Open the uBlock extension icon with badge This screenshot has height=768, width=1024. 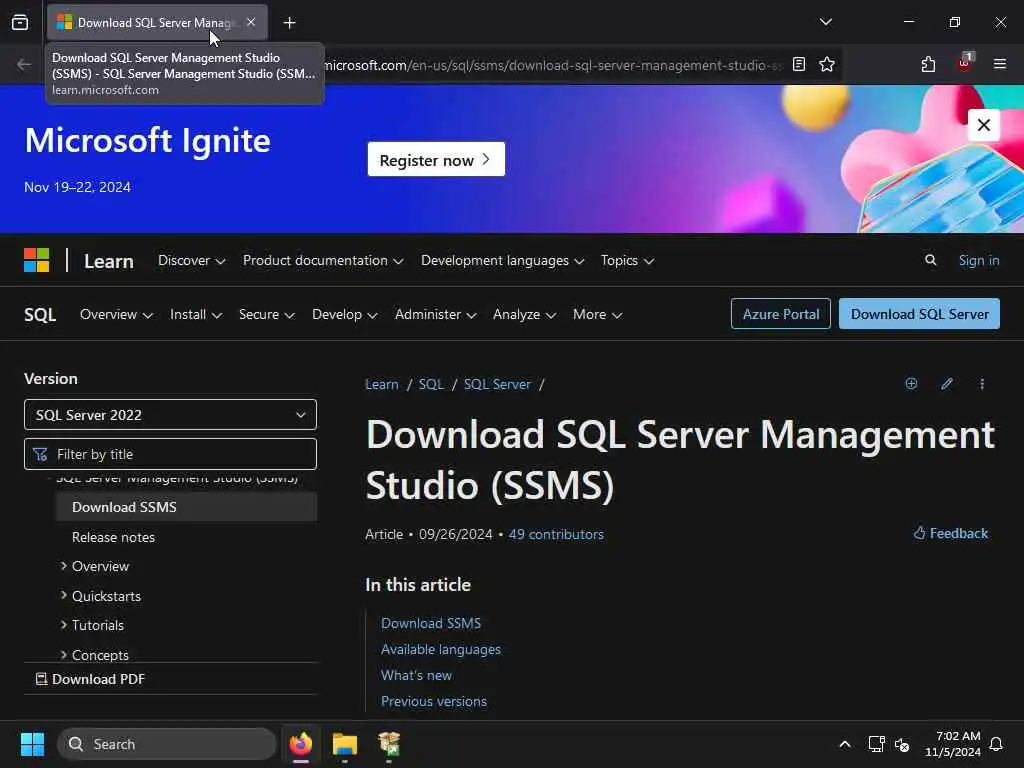pos(964,63)
